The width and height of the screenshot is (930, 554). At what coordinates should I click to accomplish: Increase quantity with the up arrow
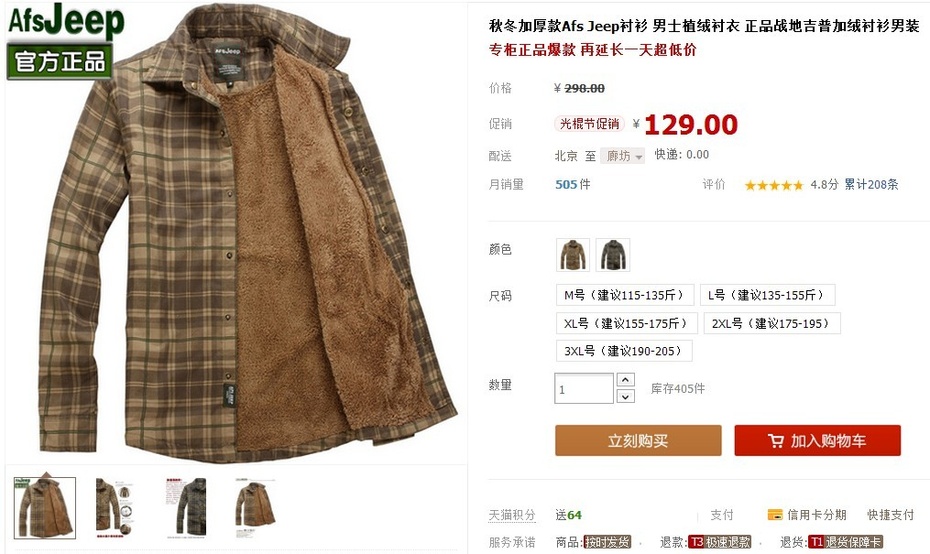(626, 380)
